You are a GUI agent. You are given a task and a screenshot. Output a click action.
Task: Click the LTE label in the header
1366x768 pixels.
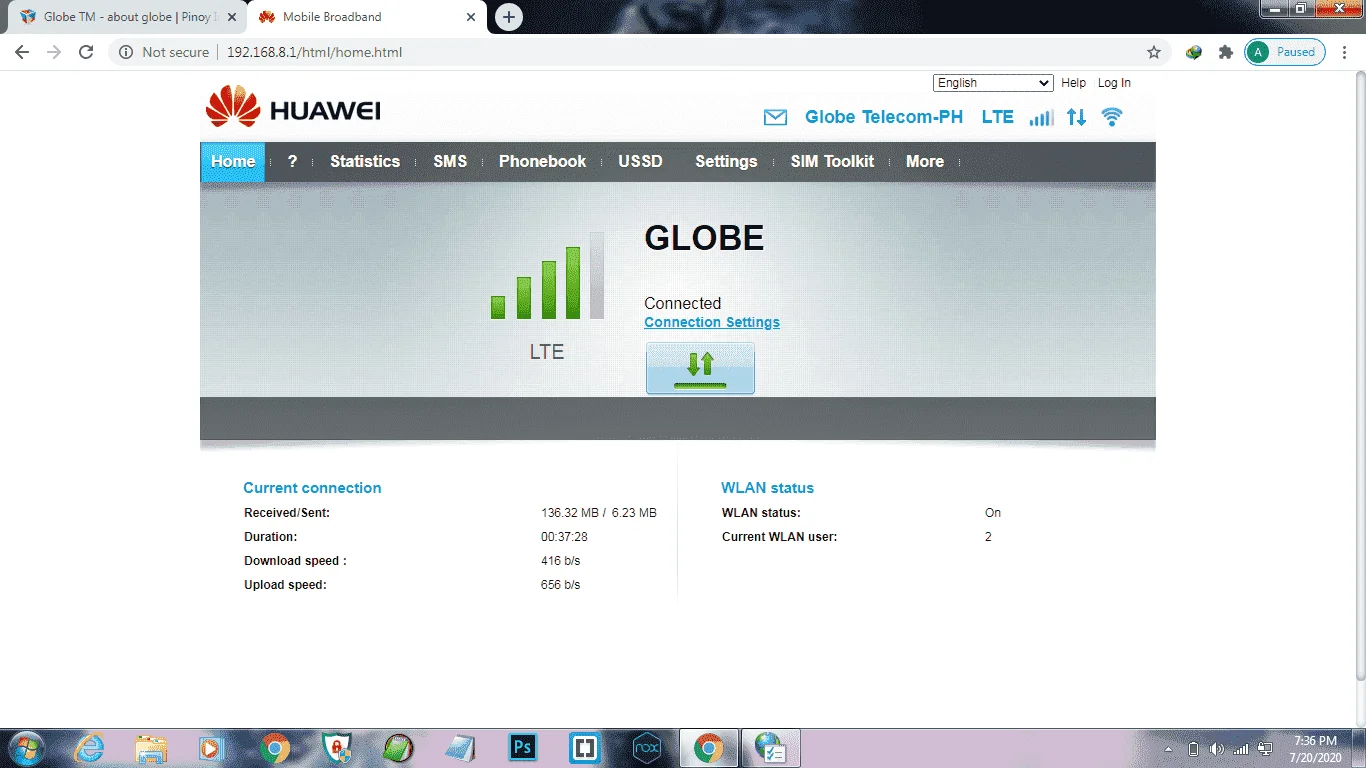tap(998, 117)
